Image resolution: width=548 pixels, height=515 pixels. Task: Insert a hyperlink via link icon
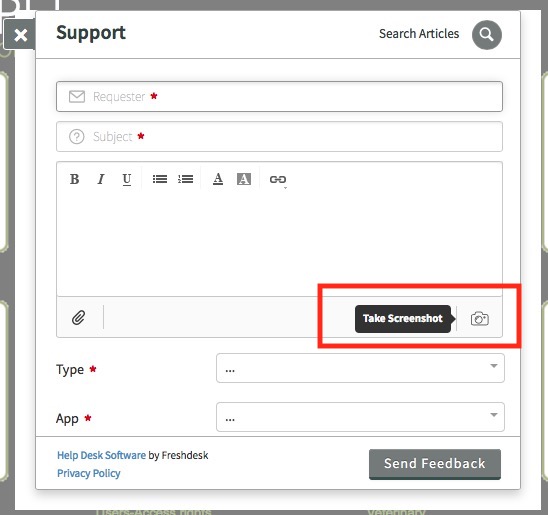click(x=278, y=180)
